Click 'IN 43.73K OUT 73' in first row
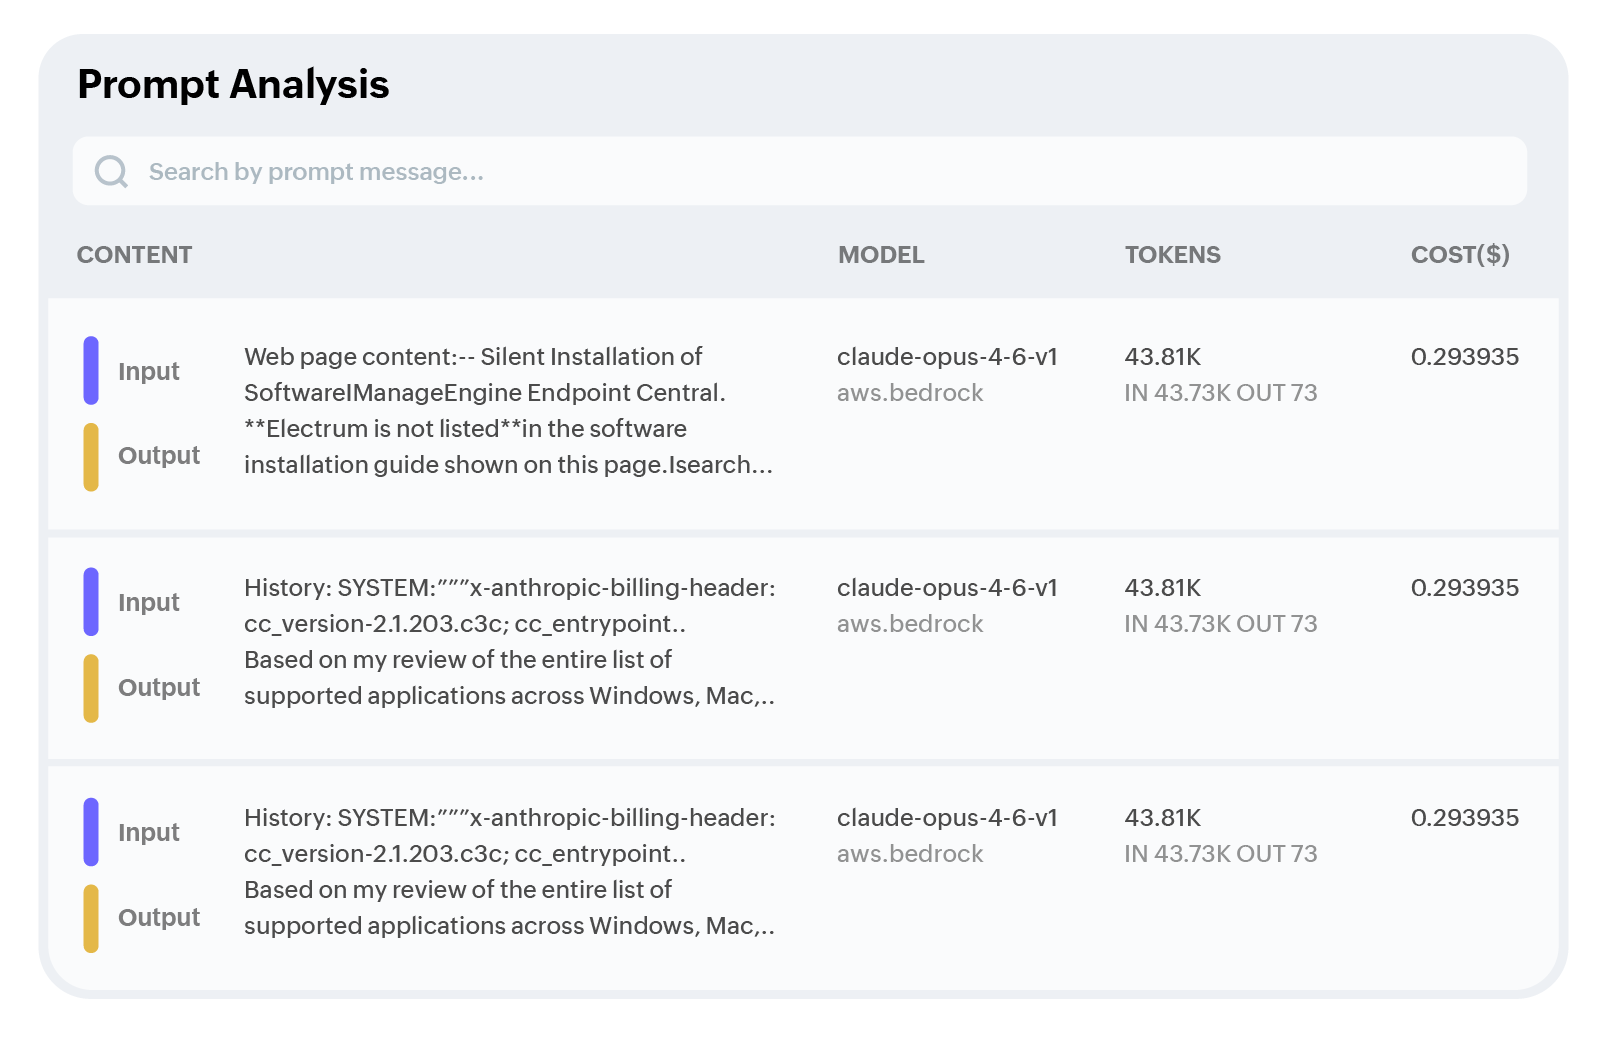This screenshot has width=1600, height=1039. (1220, 393)
